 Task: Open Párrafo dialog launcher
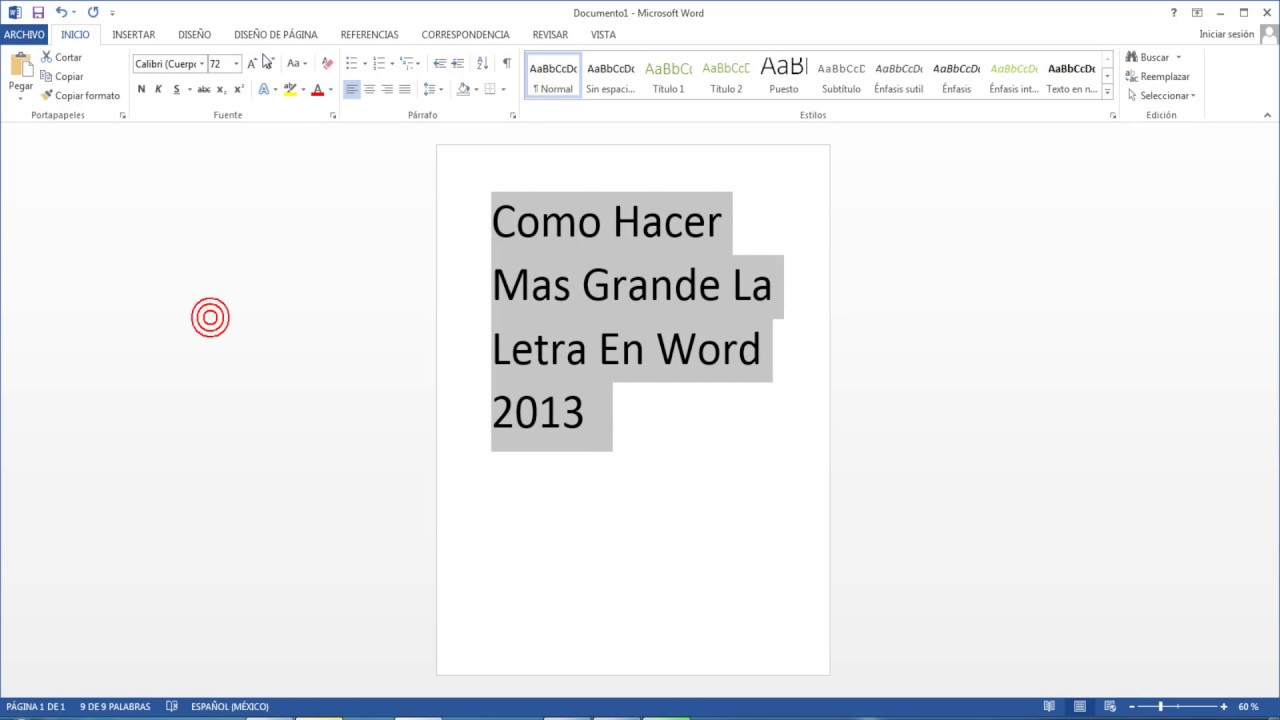tap(513, 116)
